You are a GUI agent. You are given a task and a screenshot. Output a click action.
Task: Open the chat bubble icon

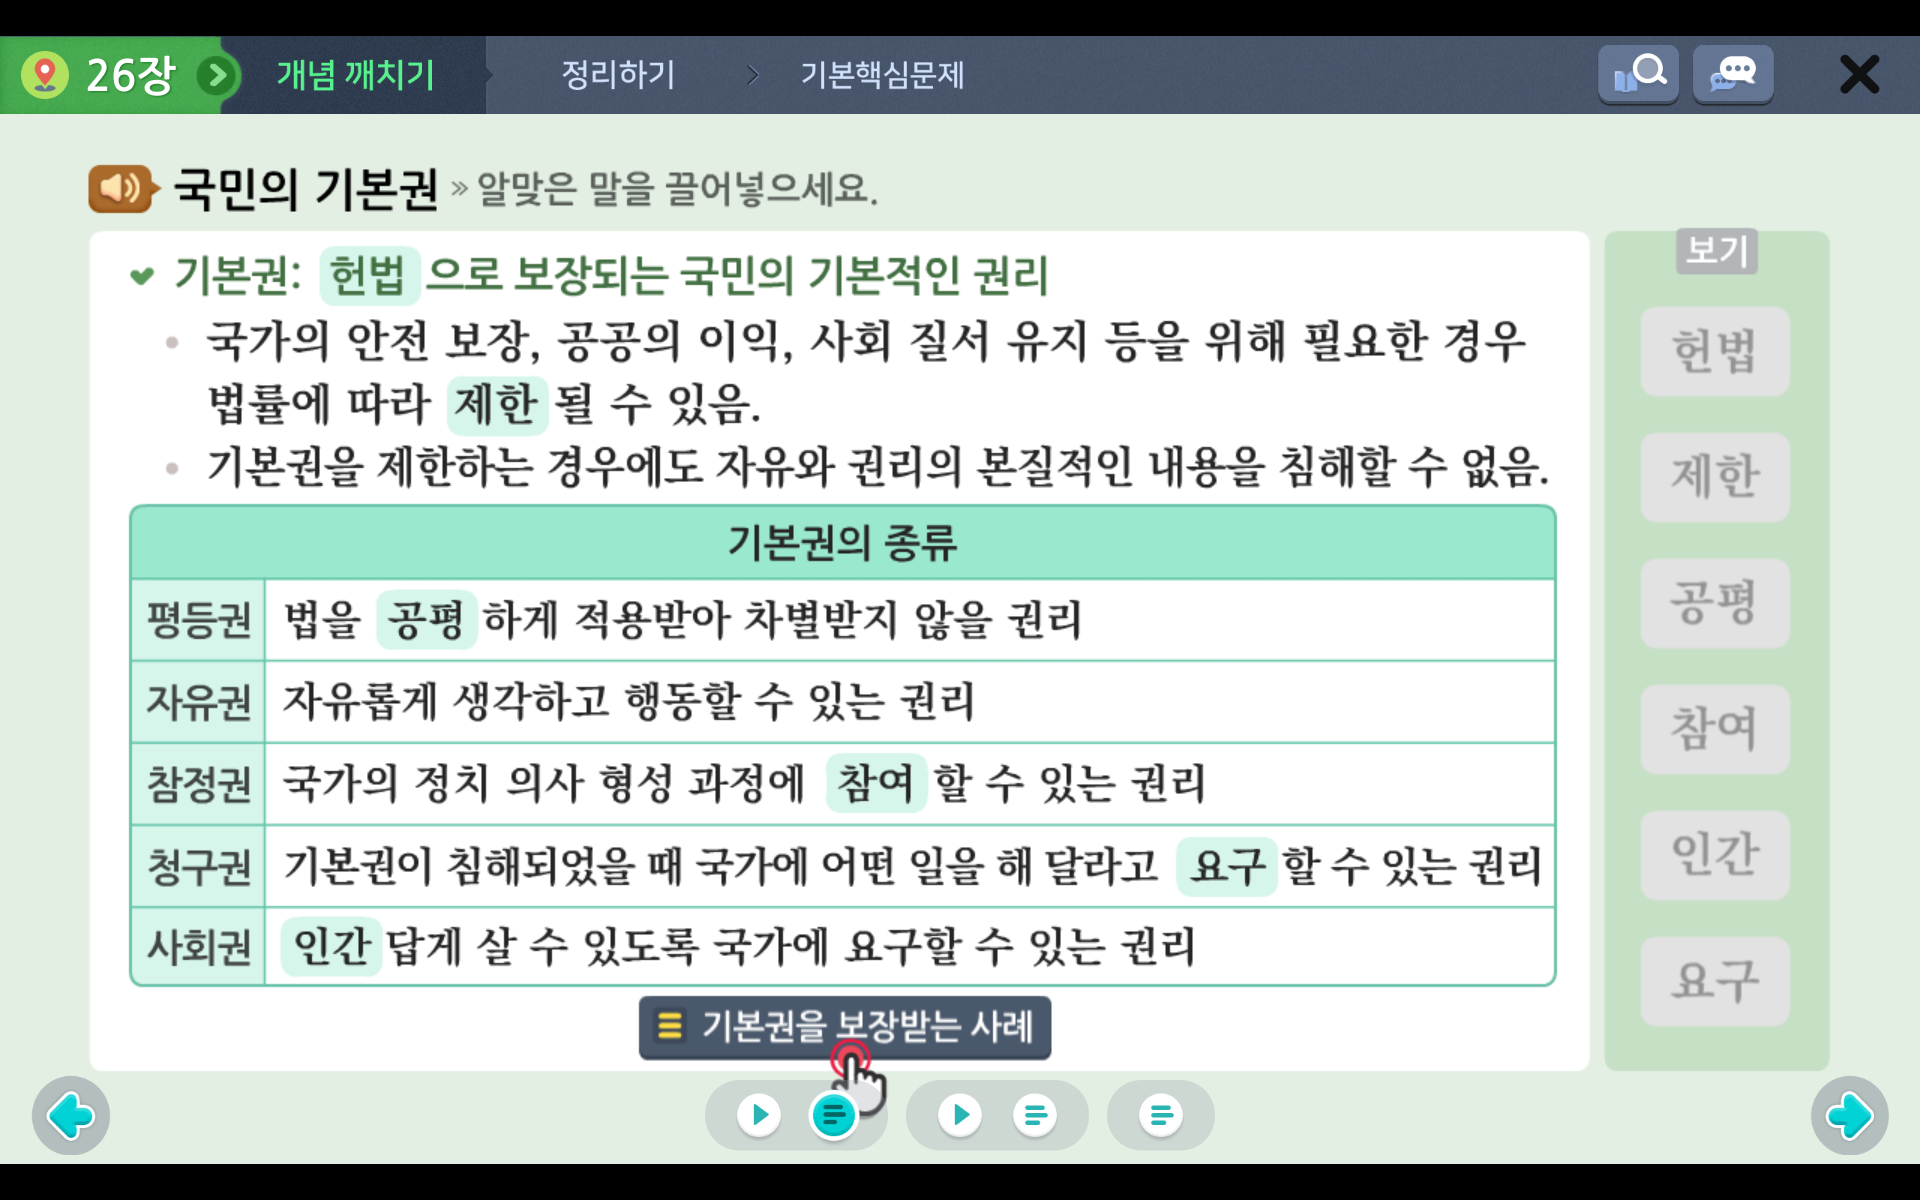[x=1733, y=74]
